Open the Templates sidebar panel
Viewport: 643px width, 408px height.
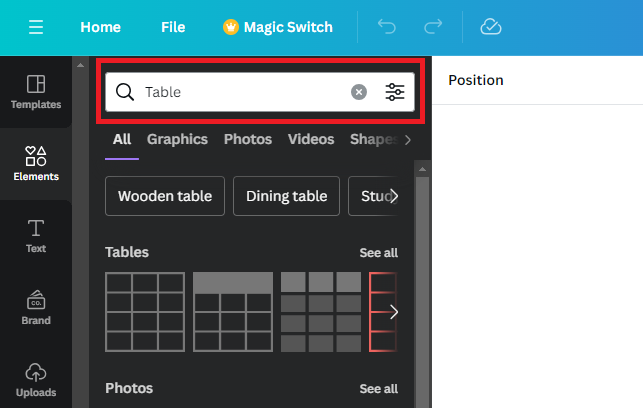[36, 92]
